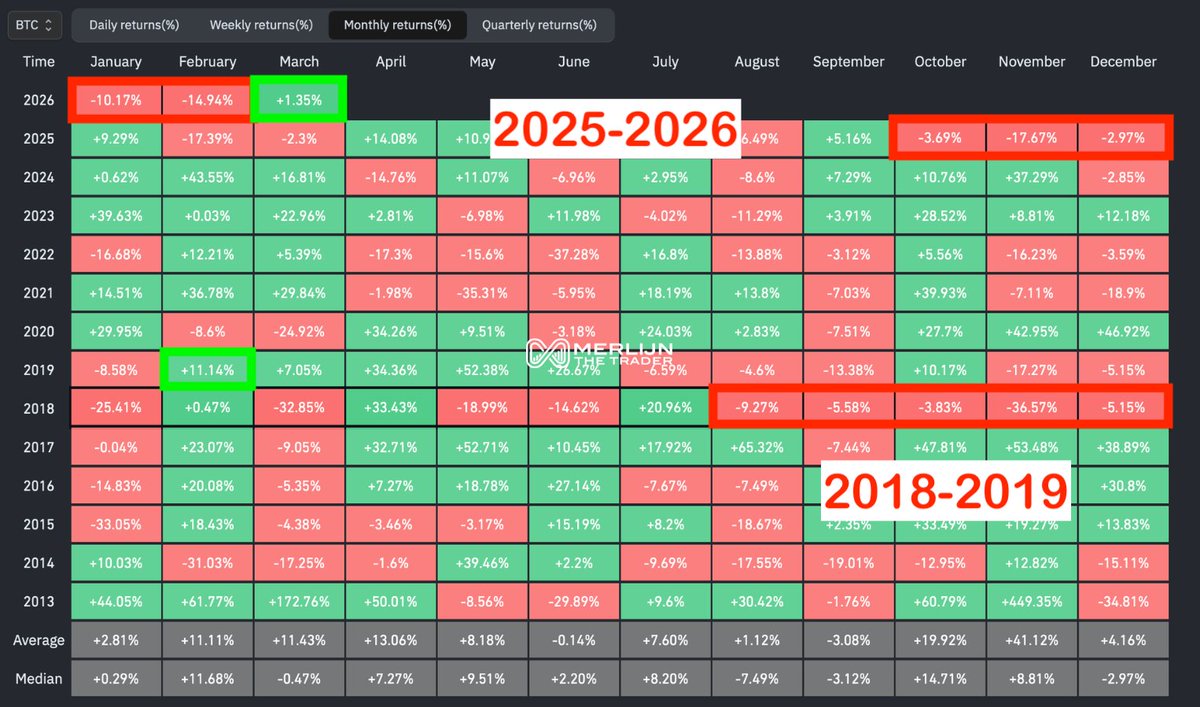Select the 2021 May cell -35.31%
This screenshot has height=707, width=1200.
(x=482, y=293)
